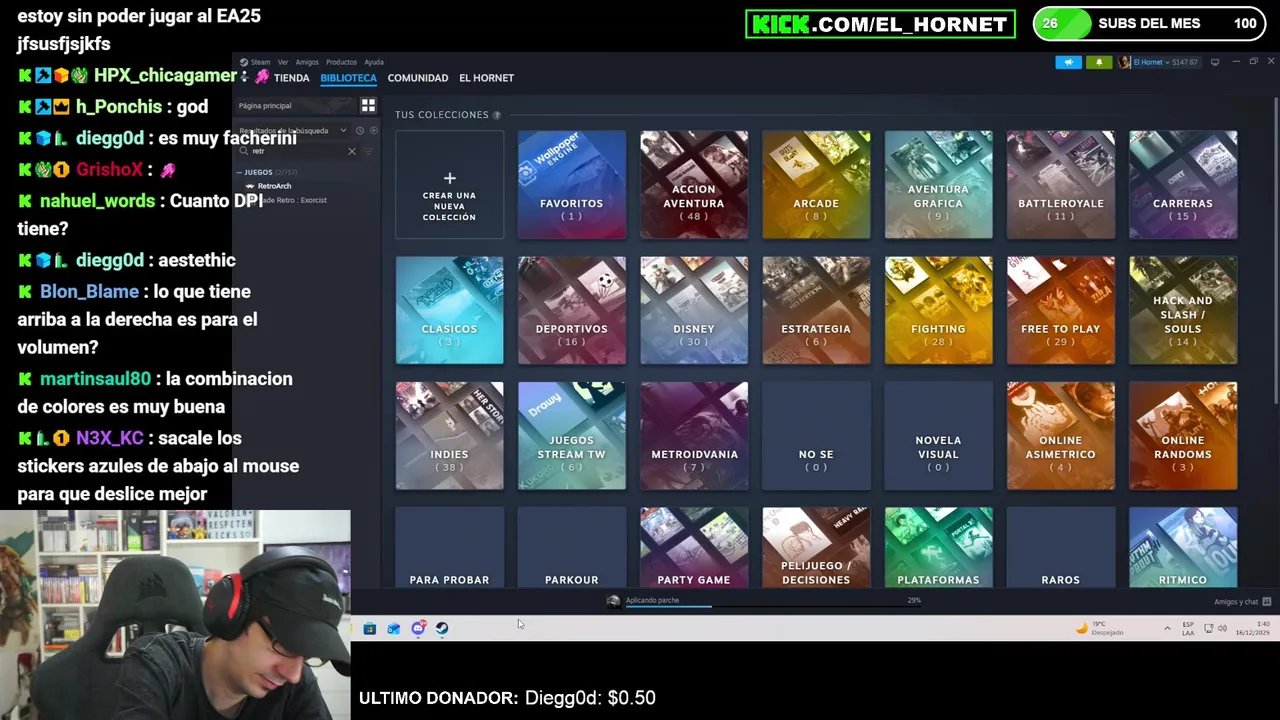Screen dimensions: 1280x720
Task: Open the Plataformas collection
Action: pyautogui.click(x=938, y=547)
